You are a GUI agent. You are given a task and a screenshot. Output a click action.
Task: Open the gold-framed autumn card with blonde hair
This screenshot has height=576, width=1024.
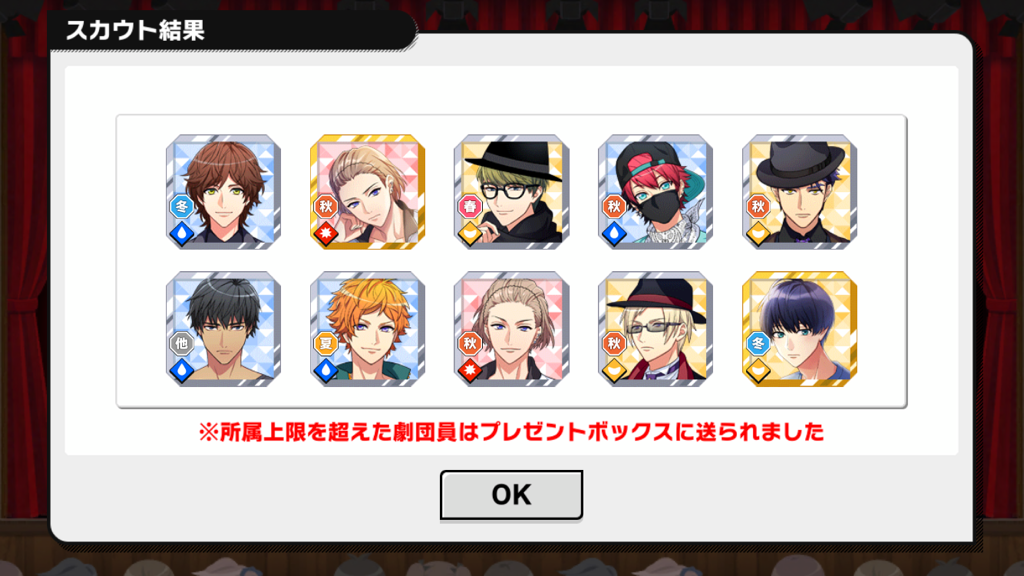pyautogui.click(x=368, y=192)
